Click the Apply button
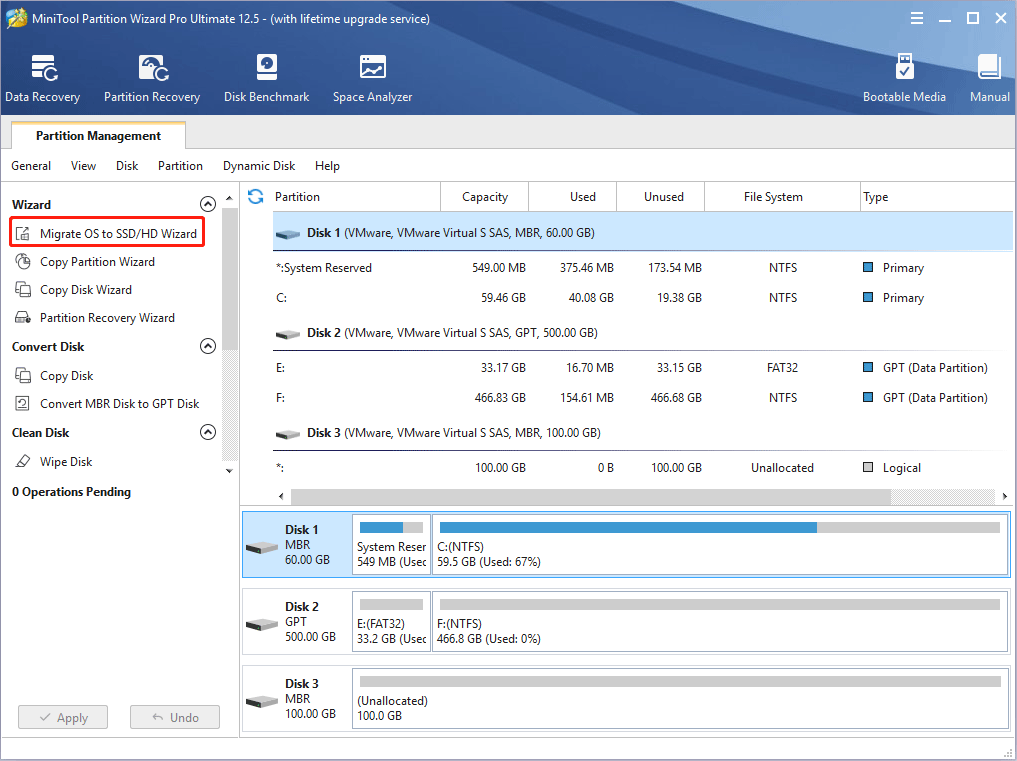Image resolution: width=1017 pixels, height=761 pixels. (62, 718)
